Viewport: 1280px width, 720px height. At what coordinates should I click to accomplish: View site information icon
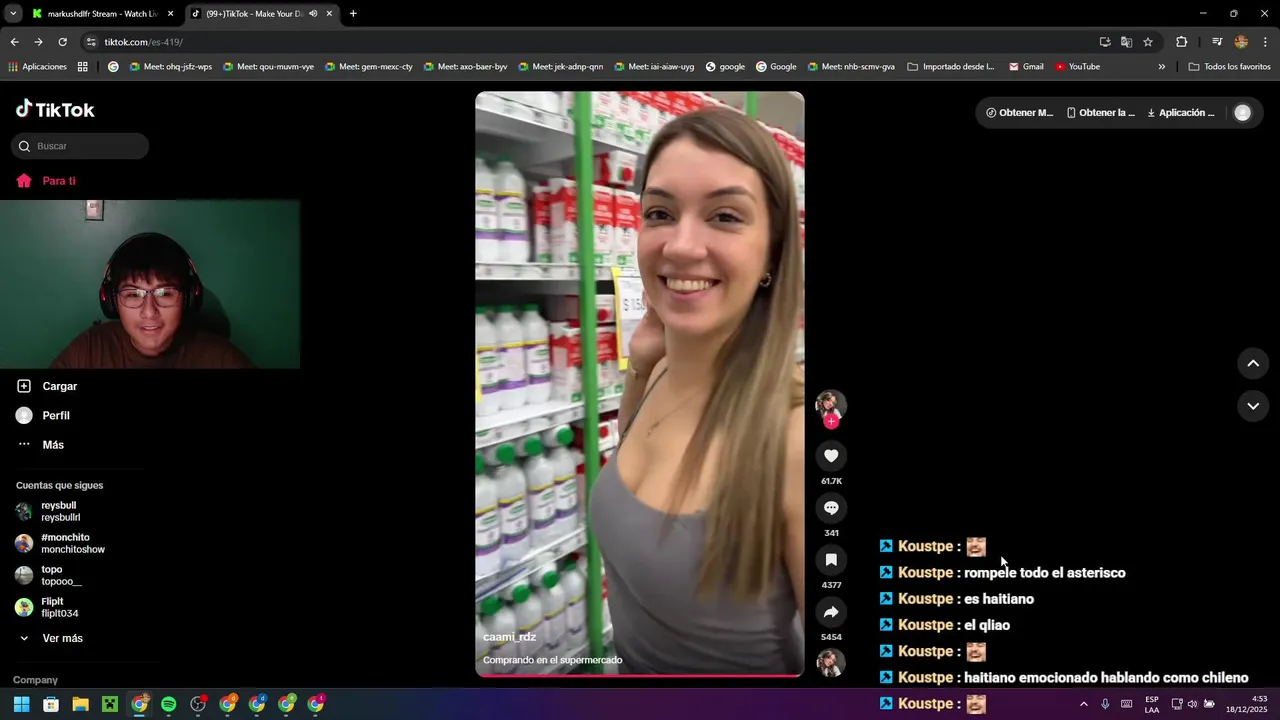pyautogui.click(x=91, y=42)
